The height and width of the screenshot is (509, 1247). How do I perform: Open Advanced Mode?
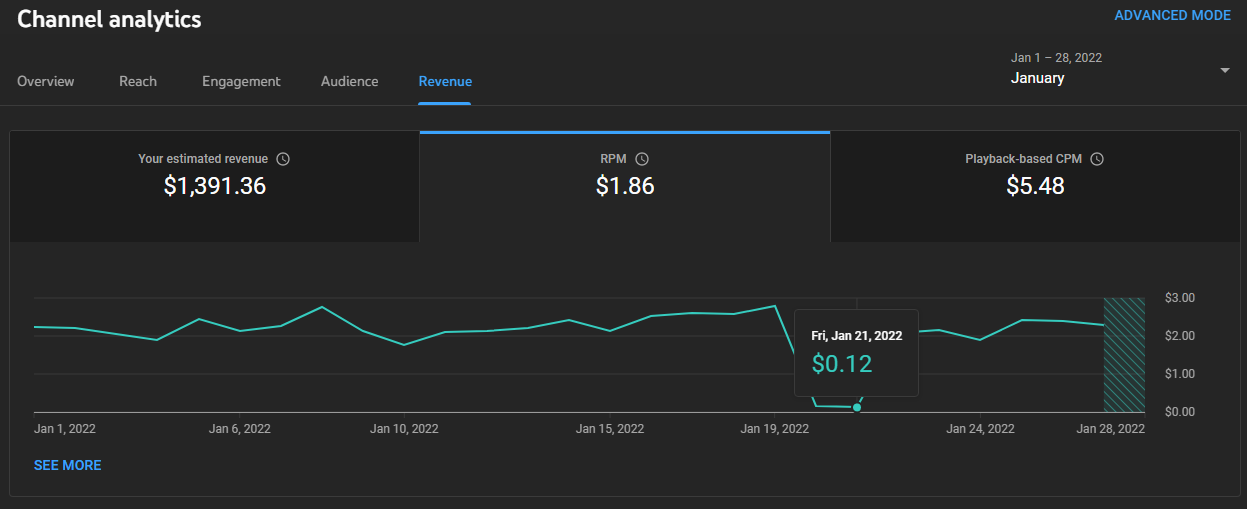pos(1172,16)
